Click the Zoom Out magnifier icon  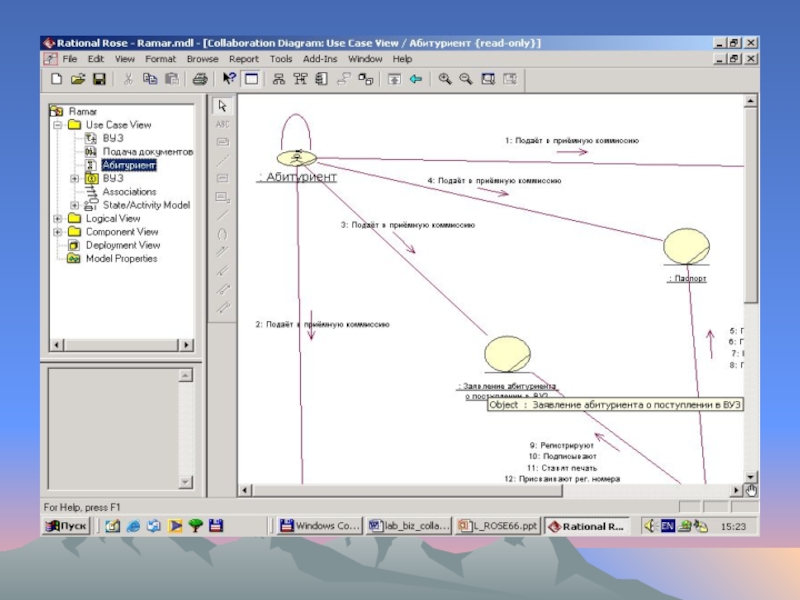pyautogui.click(x=465, y=79)
